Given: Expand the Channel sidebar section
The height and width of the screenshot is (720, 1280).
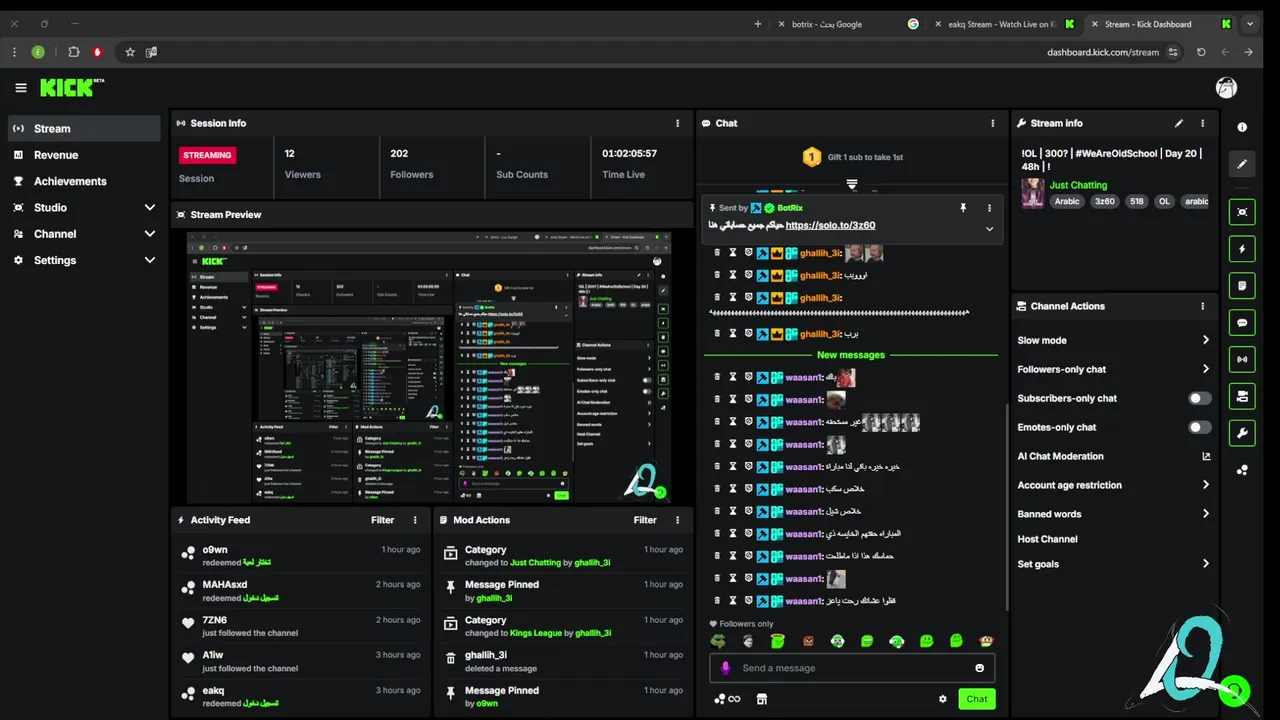Looking at the screenshot, I should [x=84, y=234].
